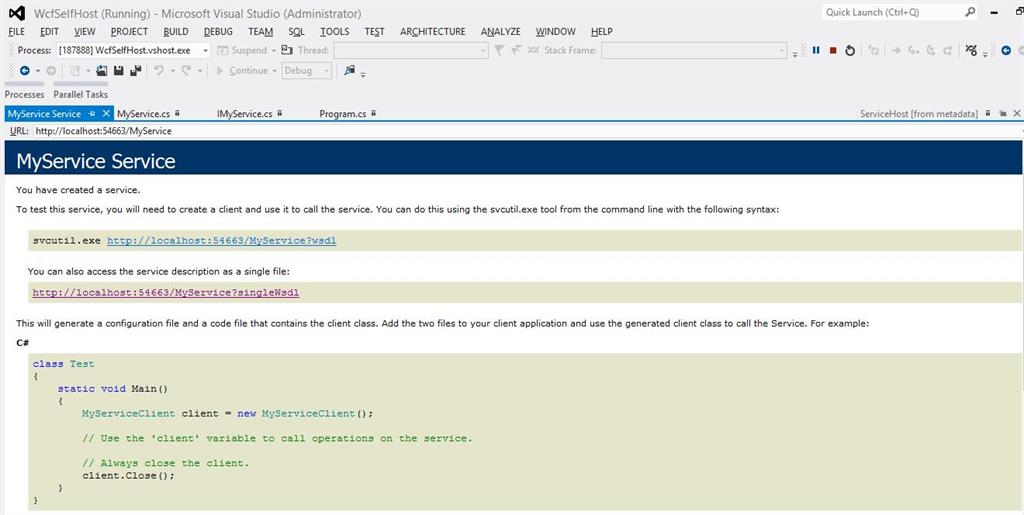Open the BUILD menu

176,31
